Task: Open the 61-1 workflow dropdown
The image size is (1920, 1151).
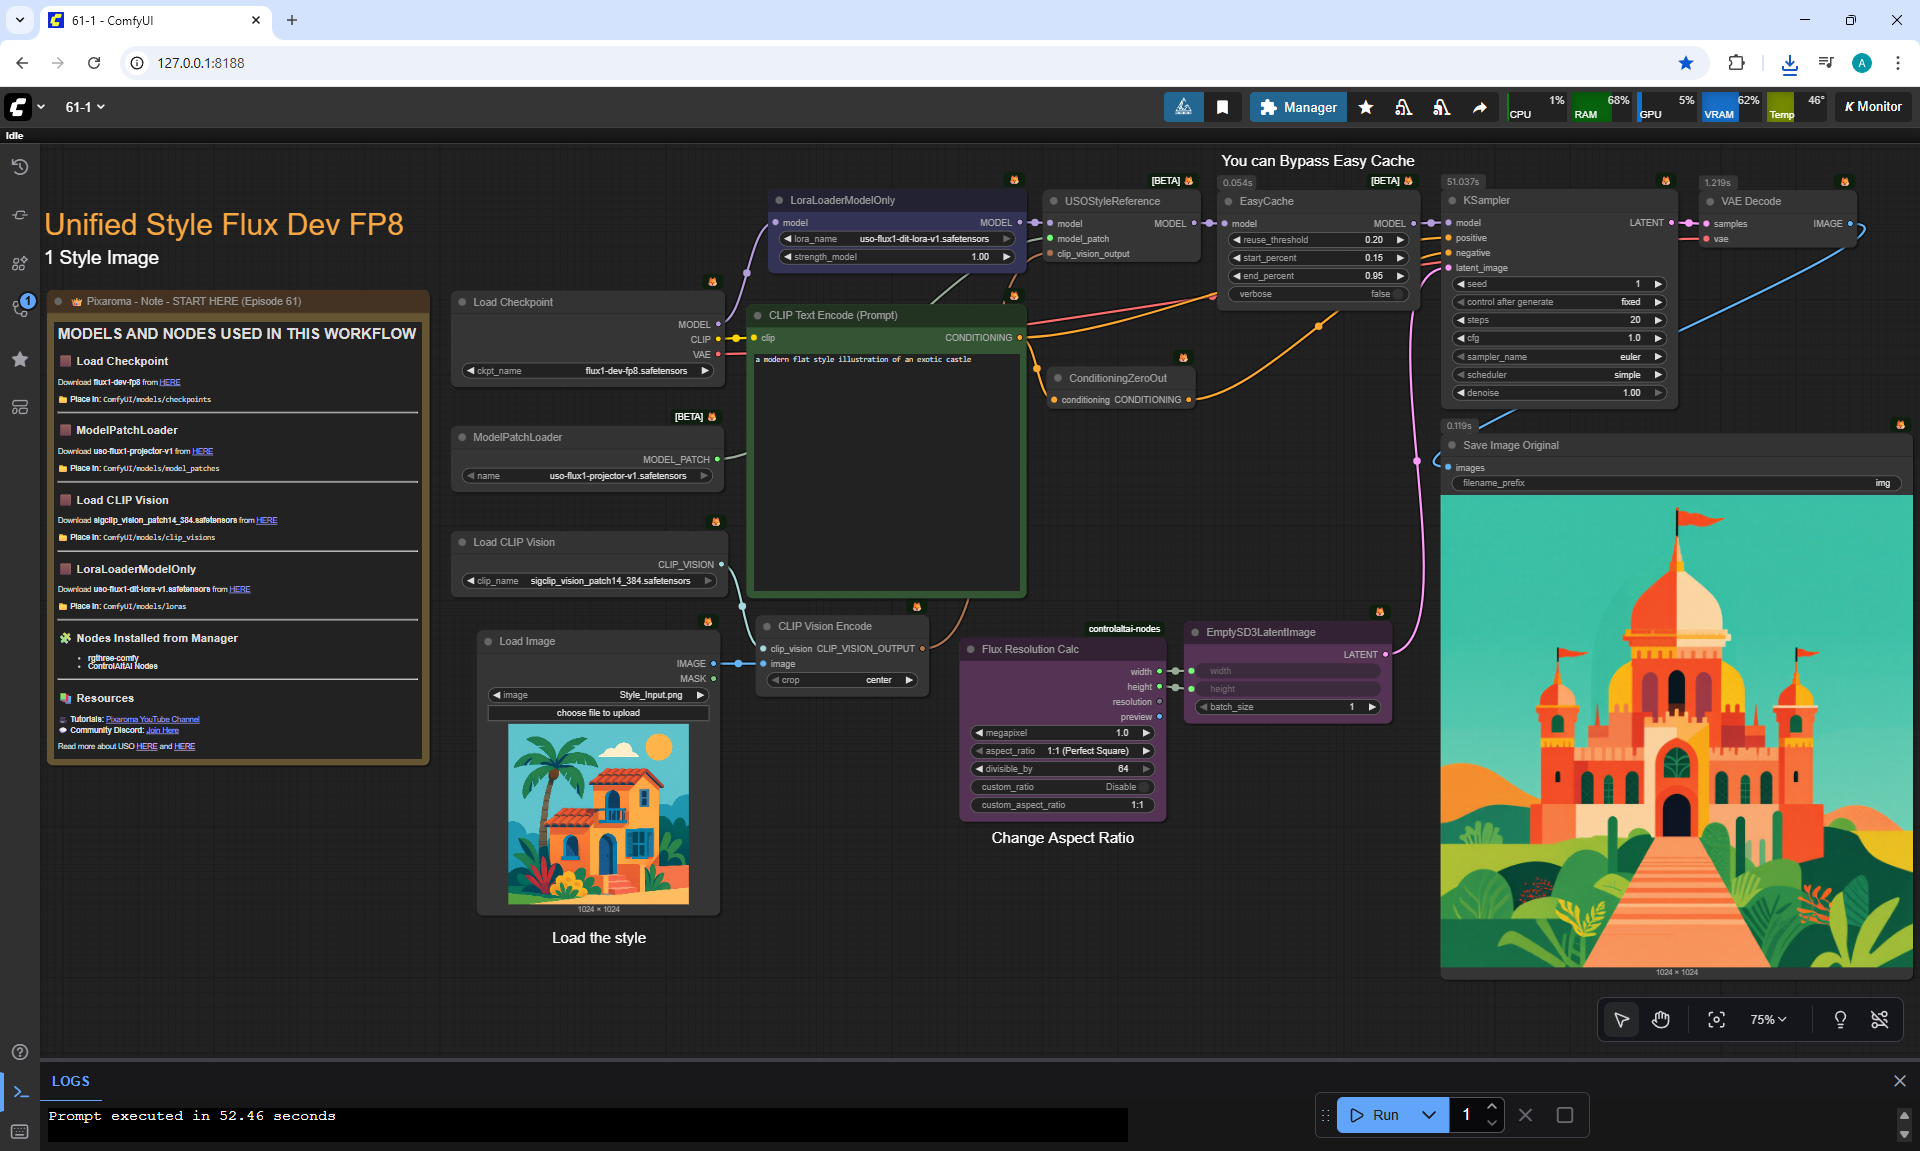Action: pyautogui.click(x=85, y=107)
